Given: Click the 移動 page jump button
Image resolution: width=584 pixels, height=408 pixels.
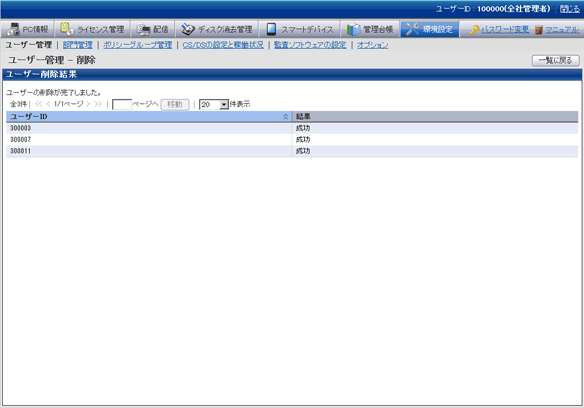Looking at the screenshot, I should (x=175, y=105).
